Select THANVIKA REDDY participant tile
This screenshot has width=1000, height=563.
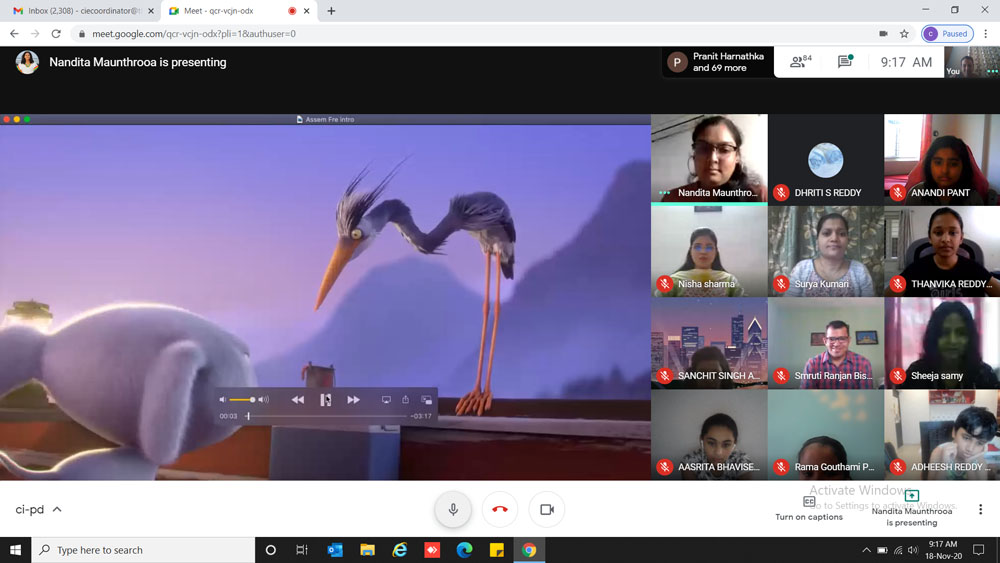point(942,251)
